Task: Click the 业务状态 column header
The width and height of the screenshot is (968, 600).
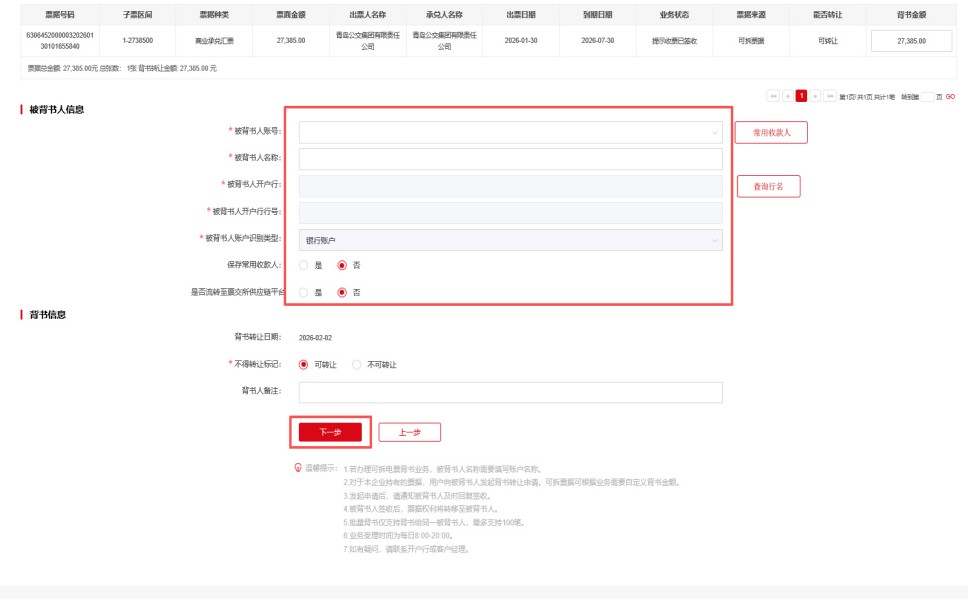Action: point(674,15)
